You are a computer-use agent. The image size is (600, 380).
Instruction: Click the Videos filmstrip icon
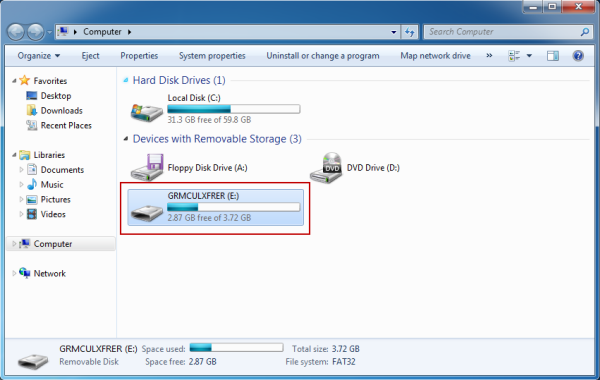tap(32, 214)
